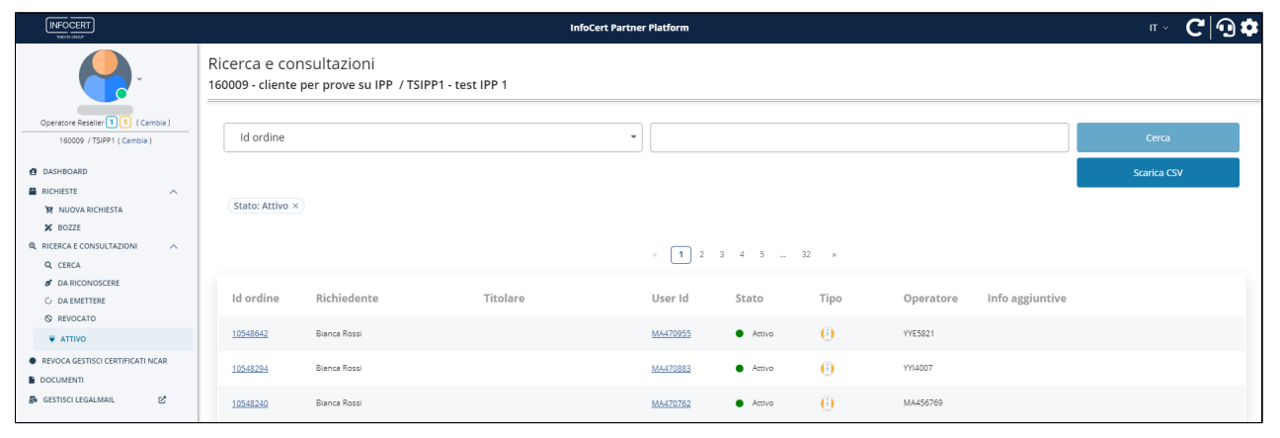Open the IT language selector
1280x438 pixels.
[1158, 28]
